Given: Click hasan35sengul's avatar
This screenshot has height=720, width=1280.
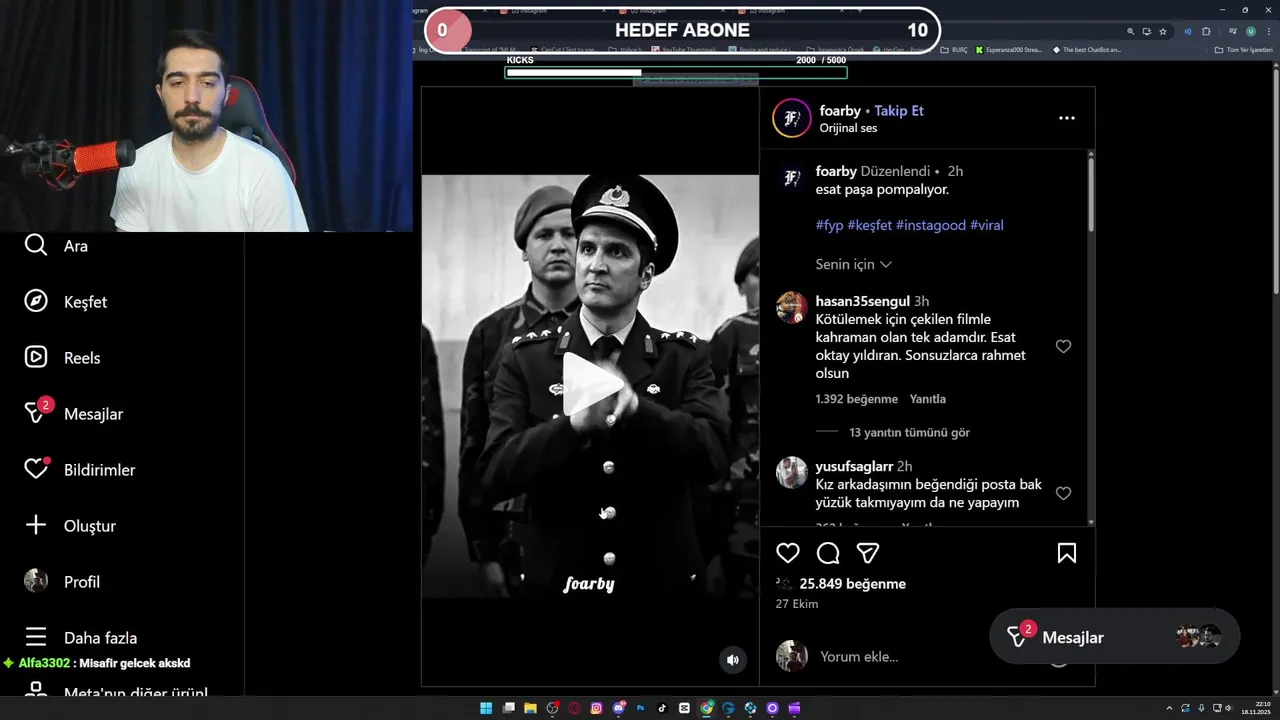Looking at the screenshot, I should coord(792,307).
